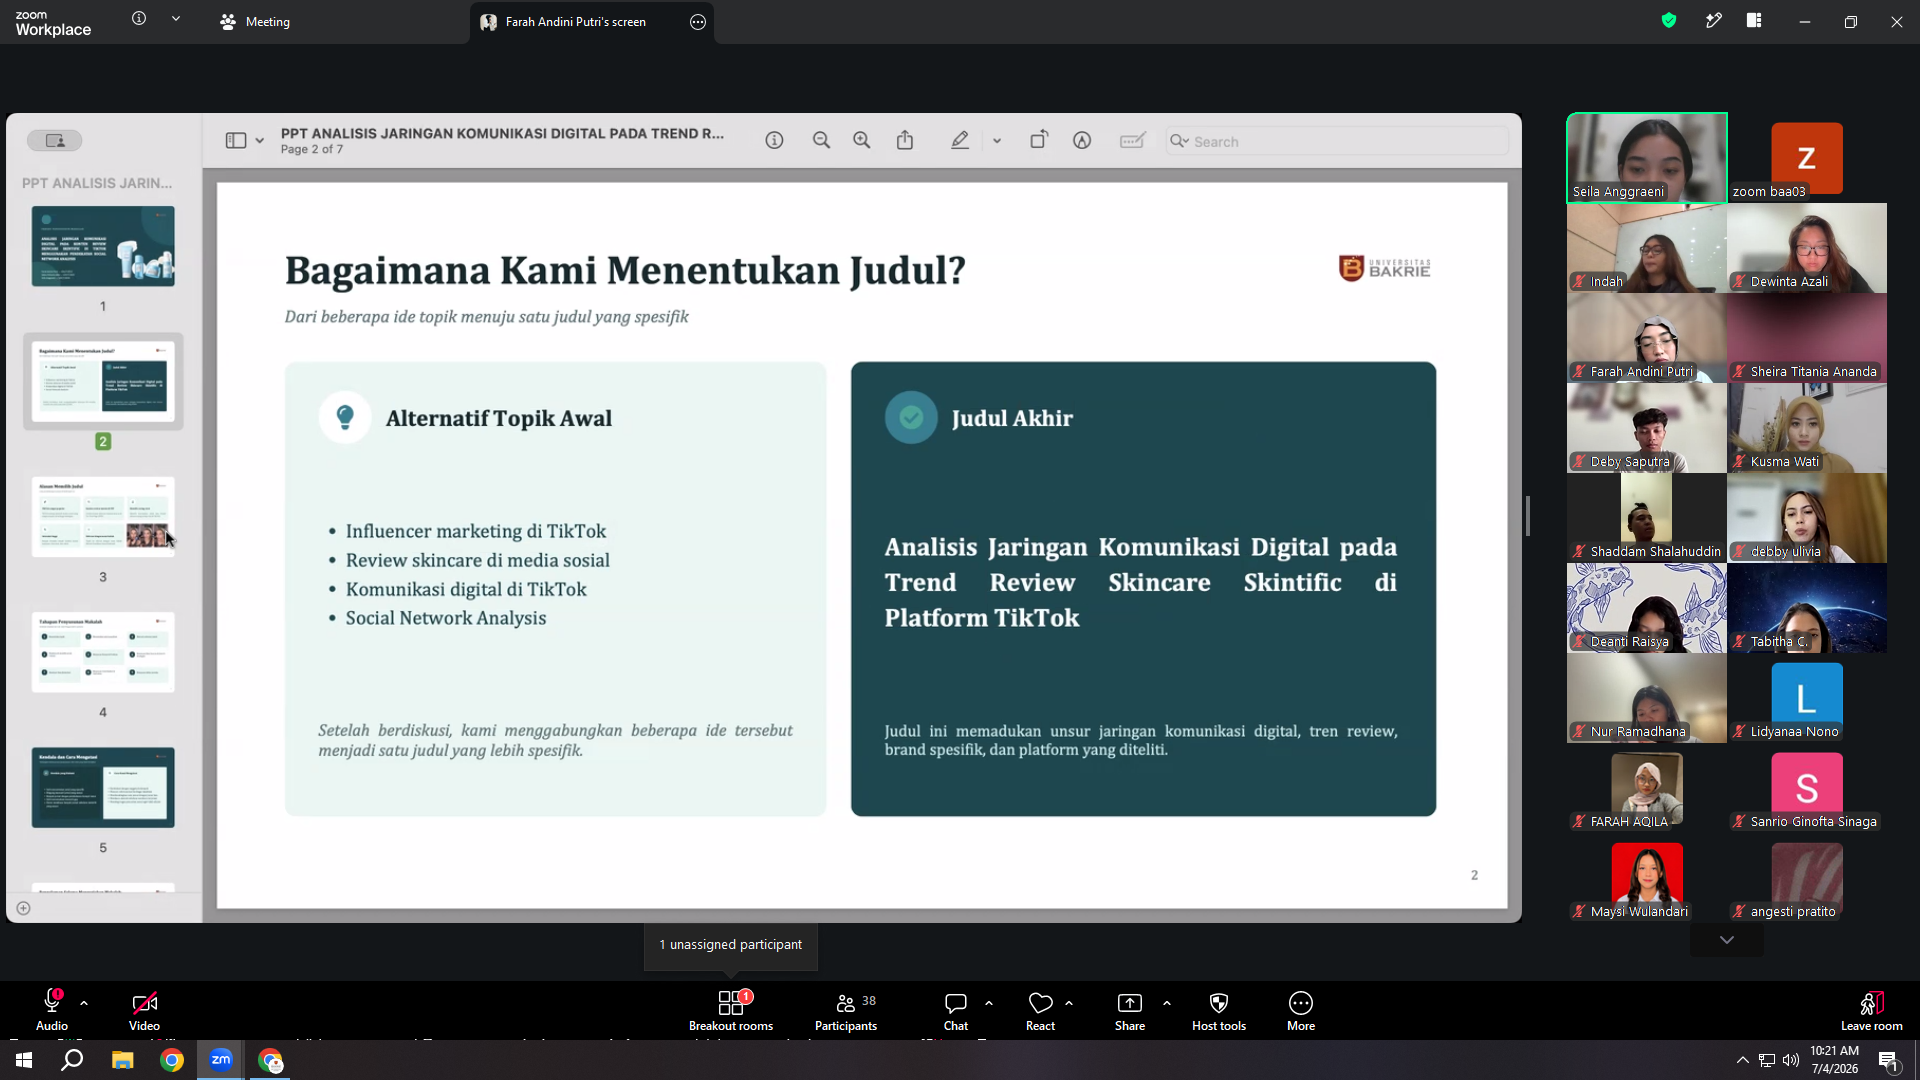Open the Chat panel
Viewport: 1920px width, 1080px height.
956,1010
